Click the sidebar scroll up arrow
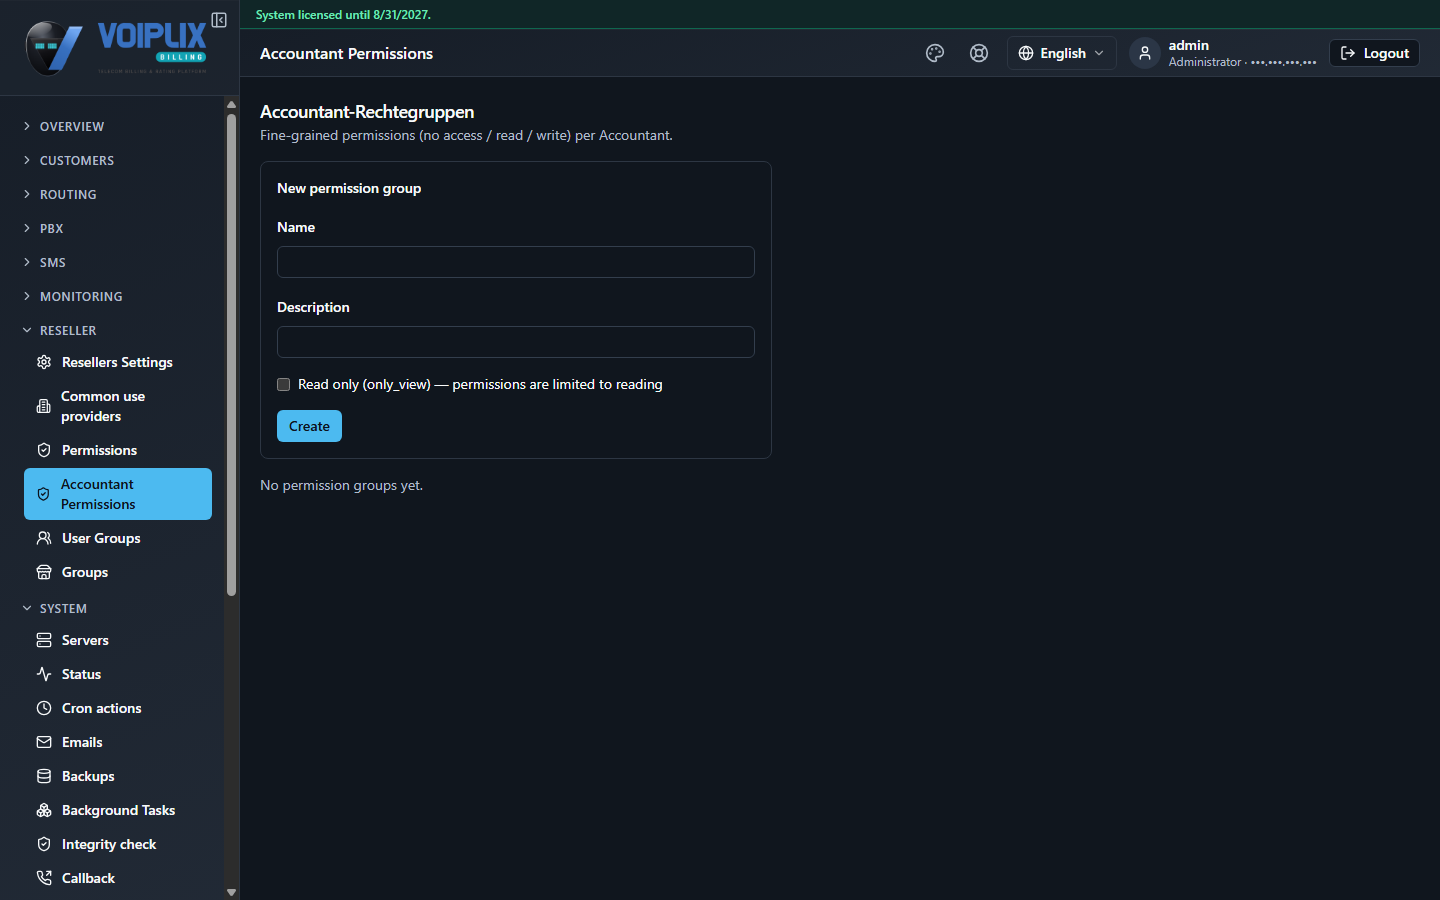This screenshot has height=900, width=1440. point(231,104)
